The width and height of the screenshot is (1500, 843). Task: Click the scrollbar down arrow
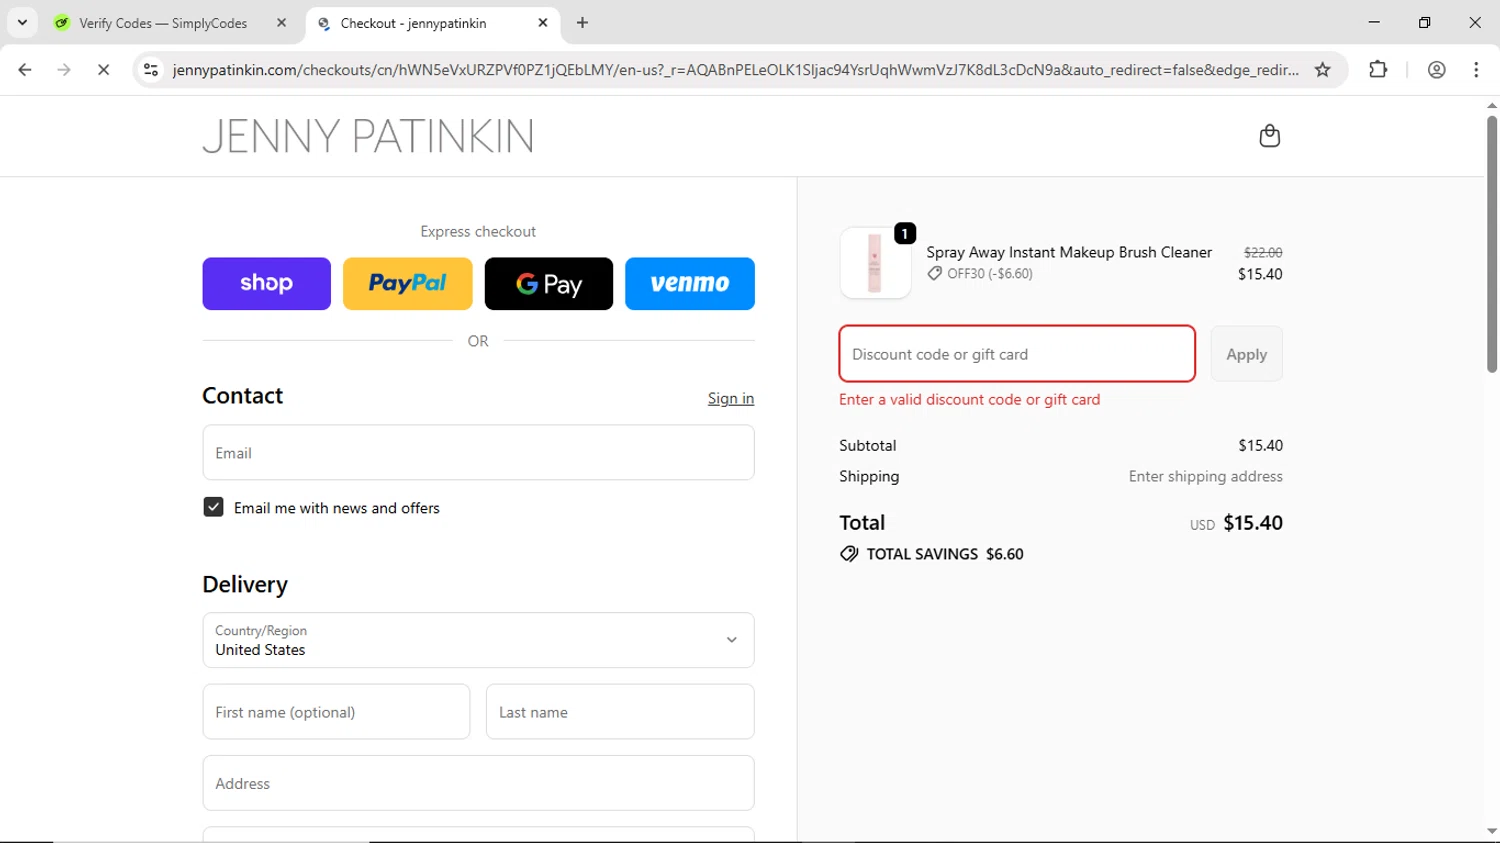(x=1491, y=831)
